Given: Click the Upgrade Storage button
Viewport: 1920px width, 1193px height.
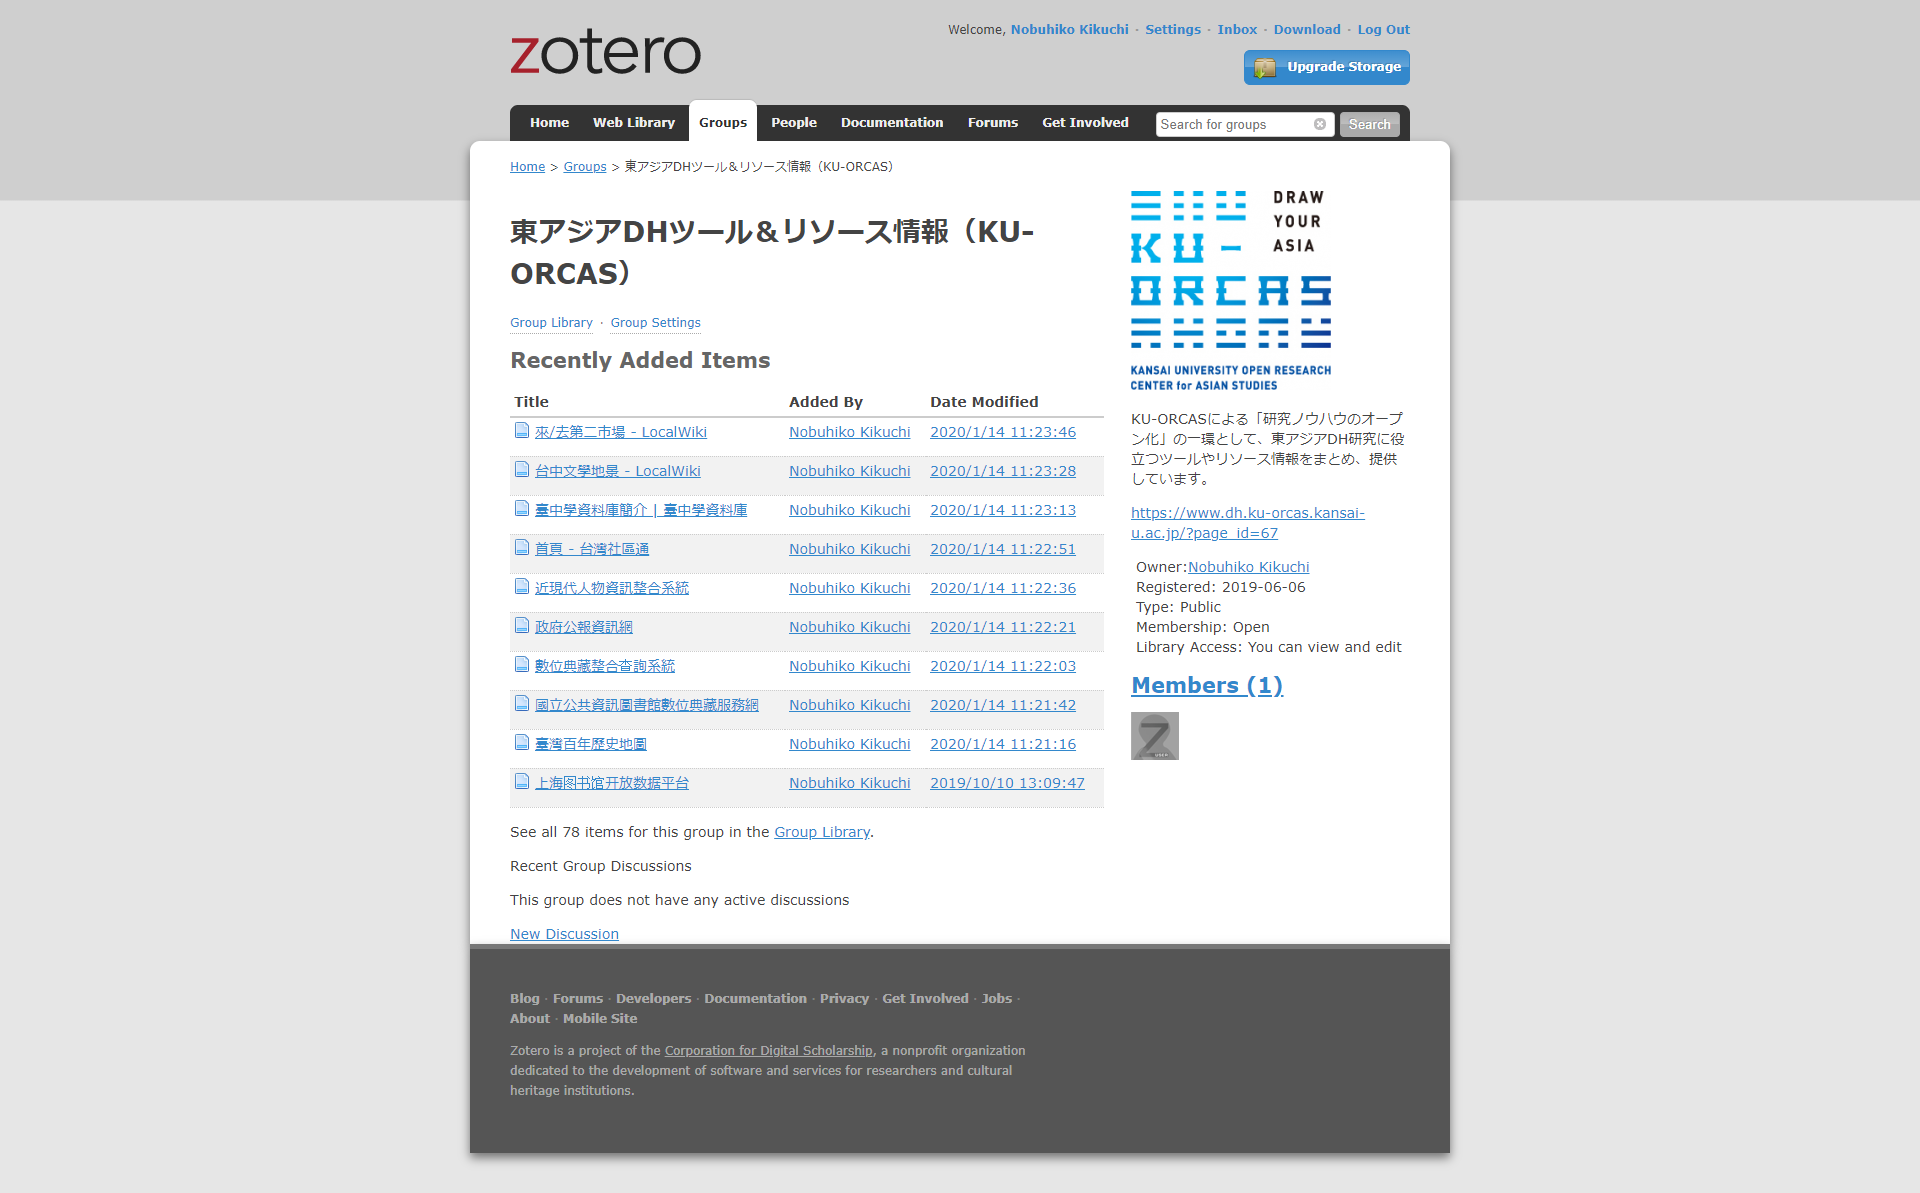Looking at the screenshot, I should [x=1327, y=67].
